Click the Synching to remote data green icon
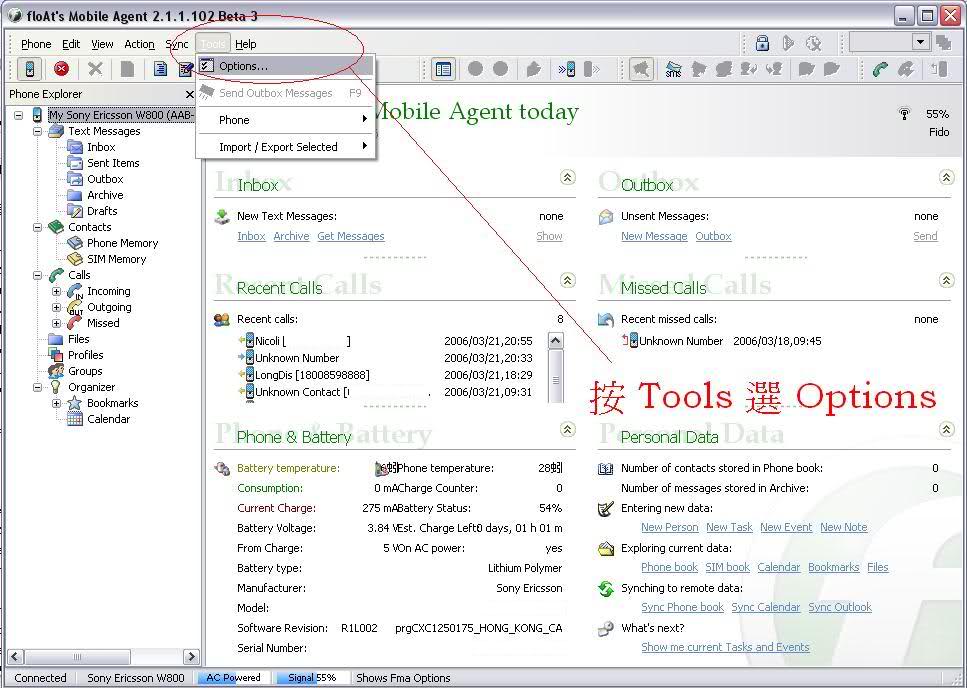967x688 pixels. tap(606, 589)
